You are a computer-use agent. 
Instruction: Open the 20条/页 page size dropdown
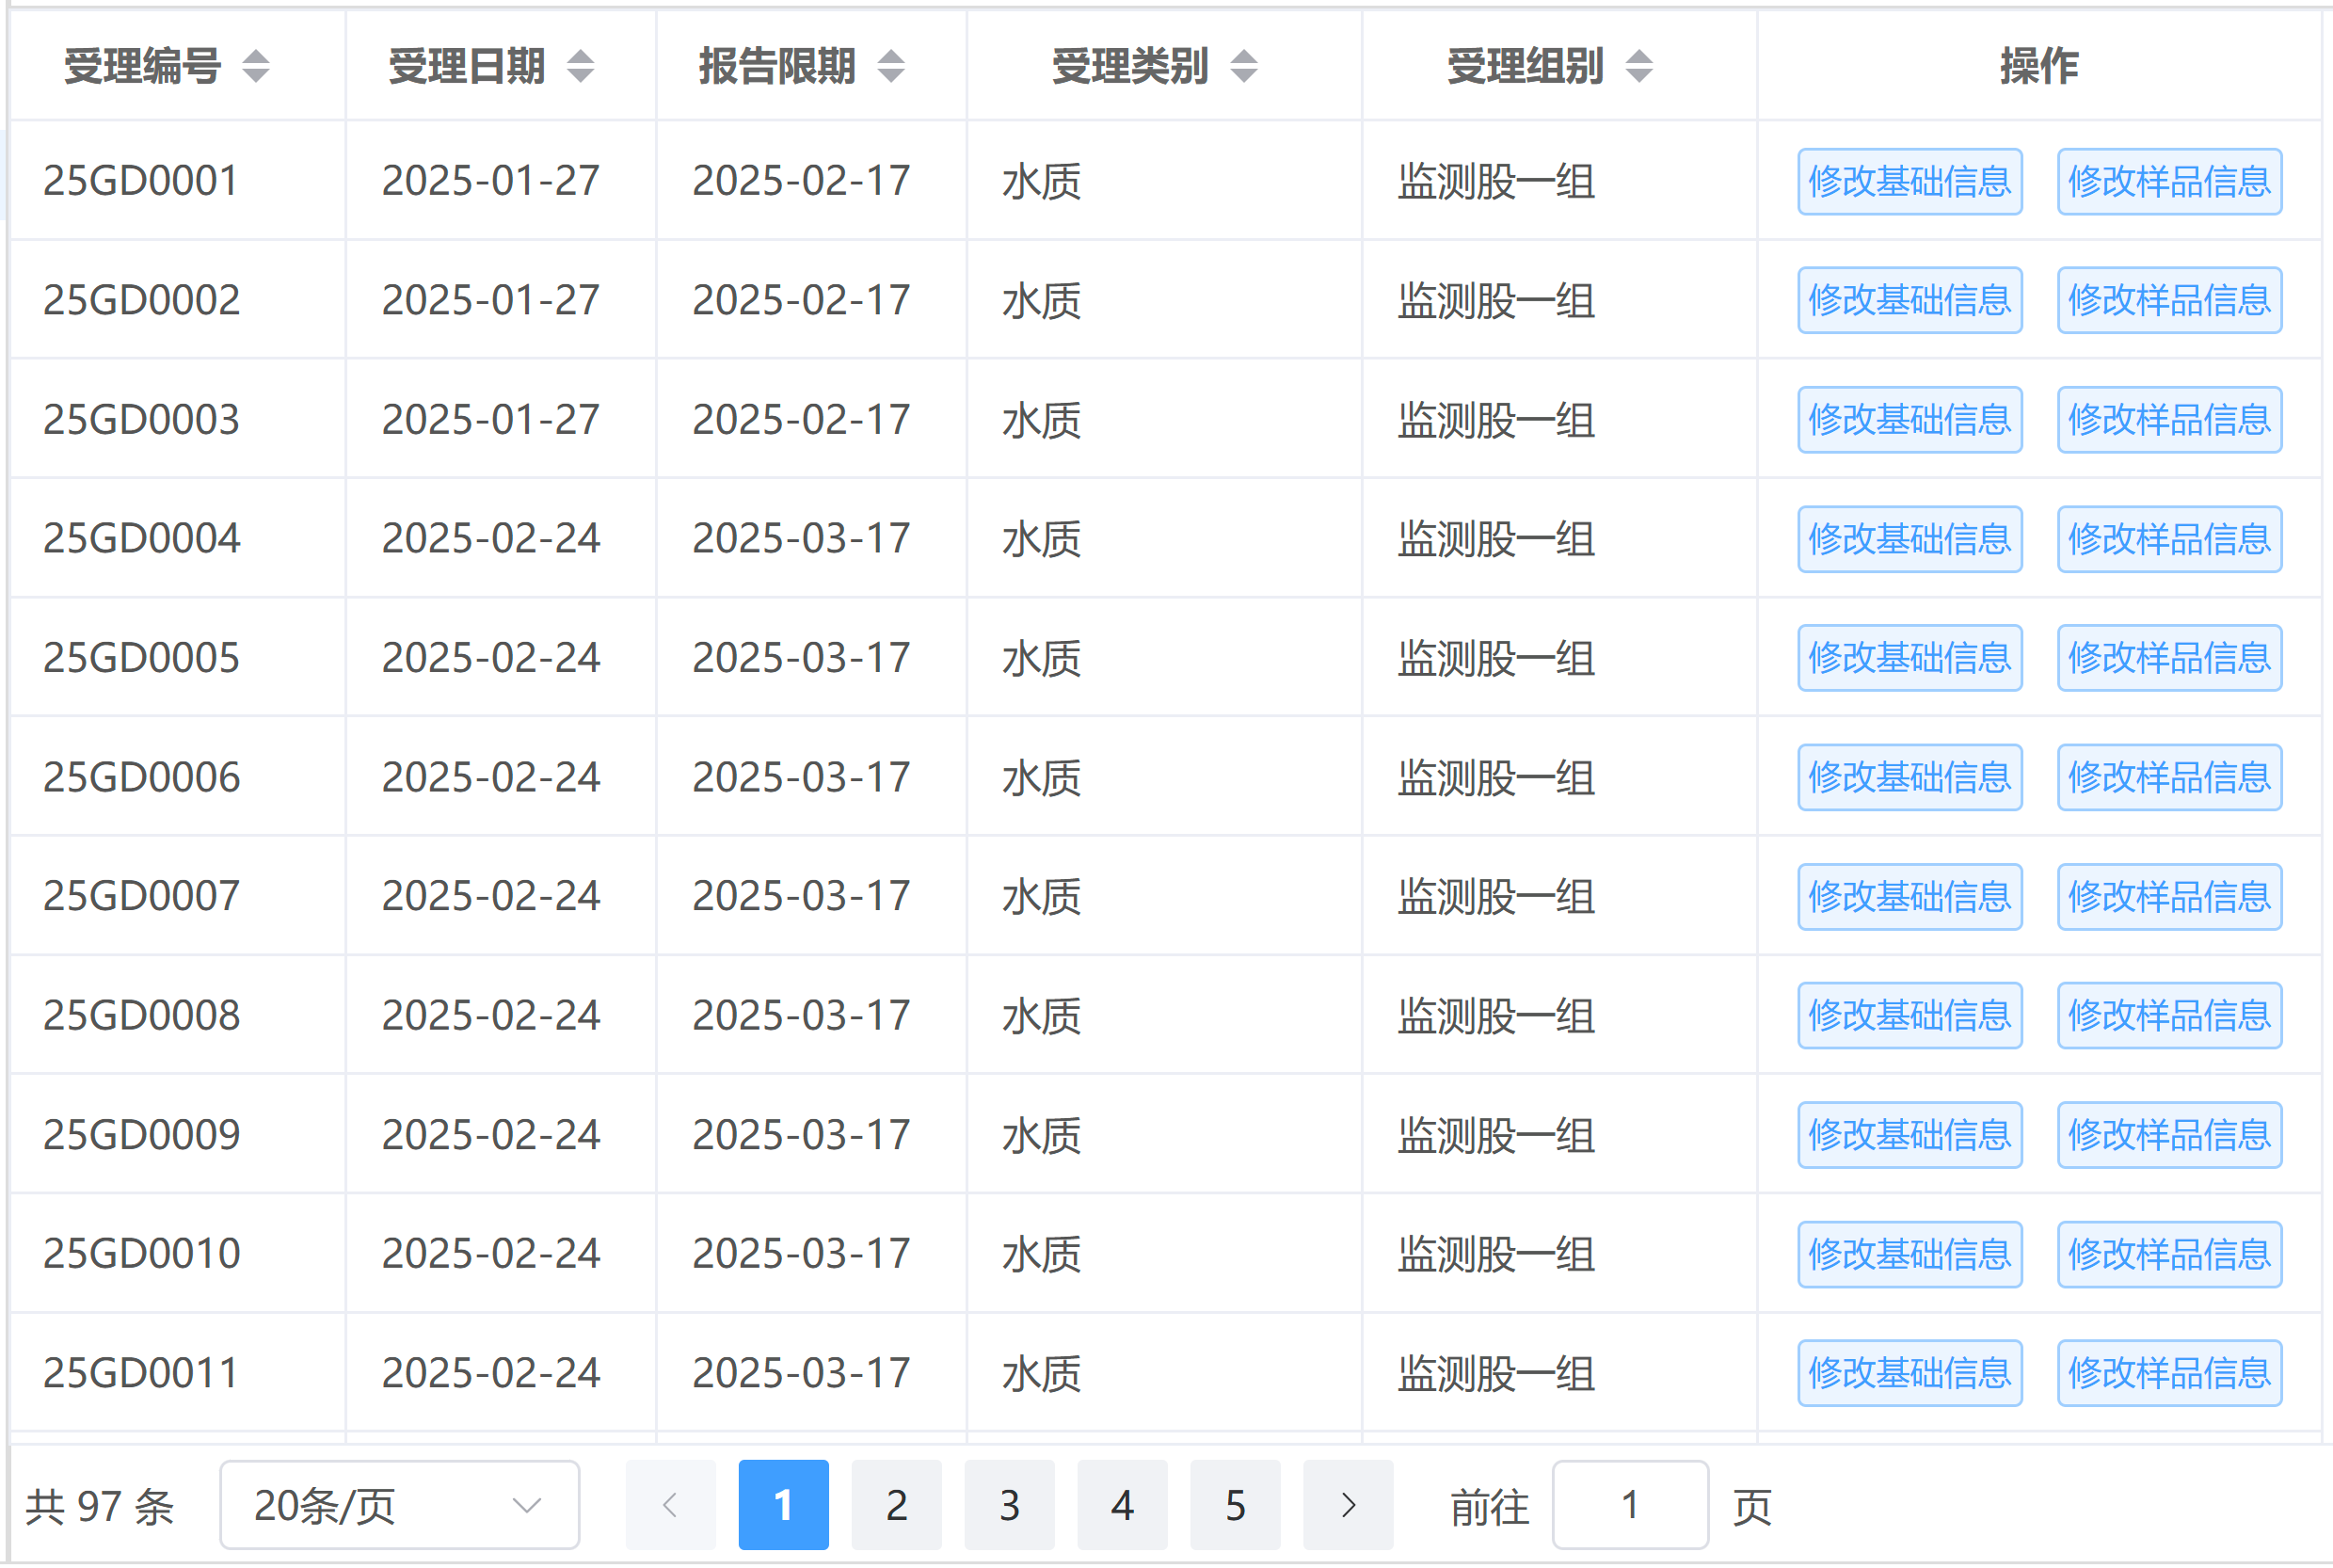click(399, 1505)
